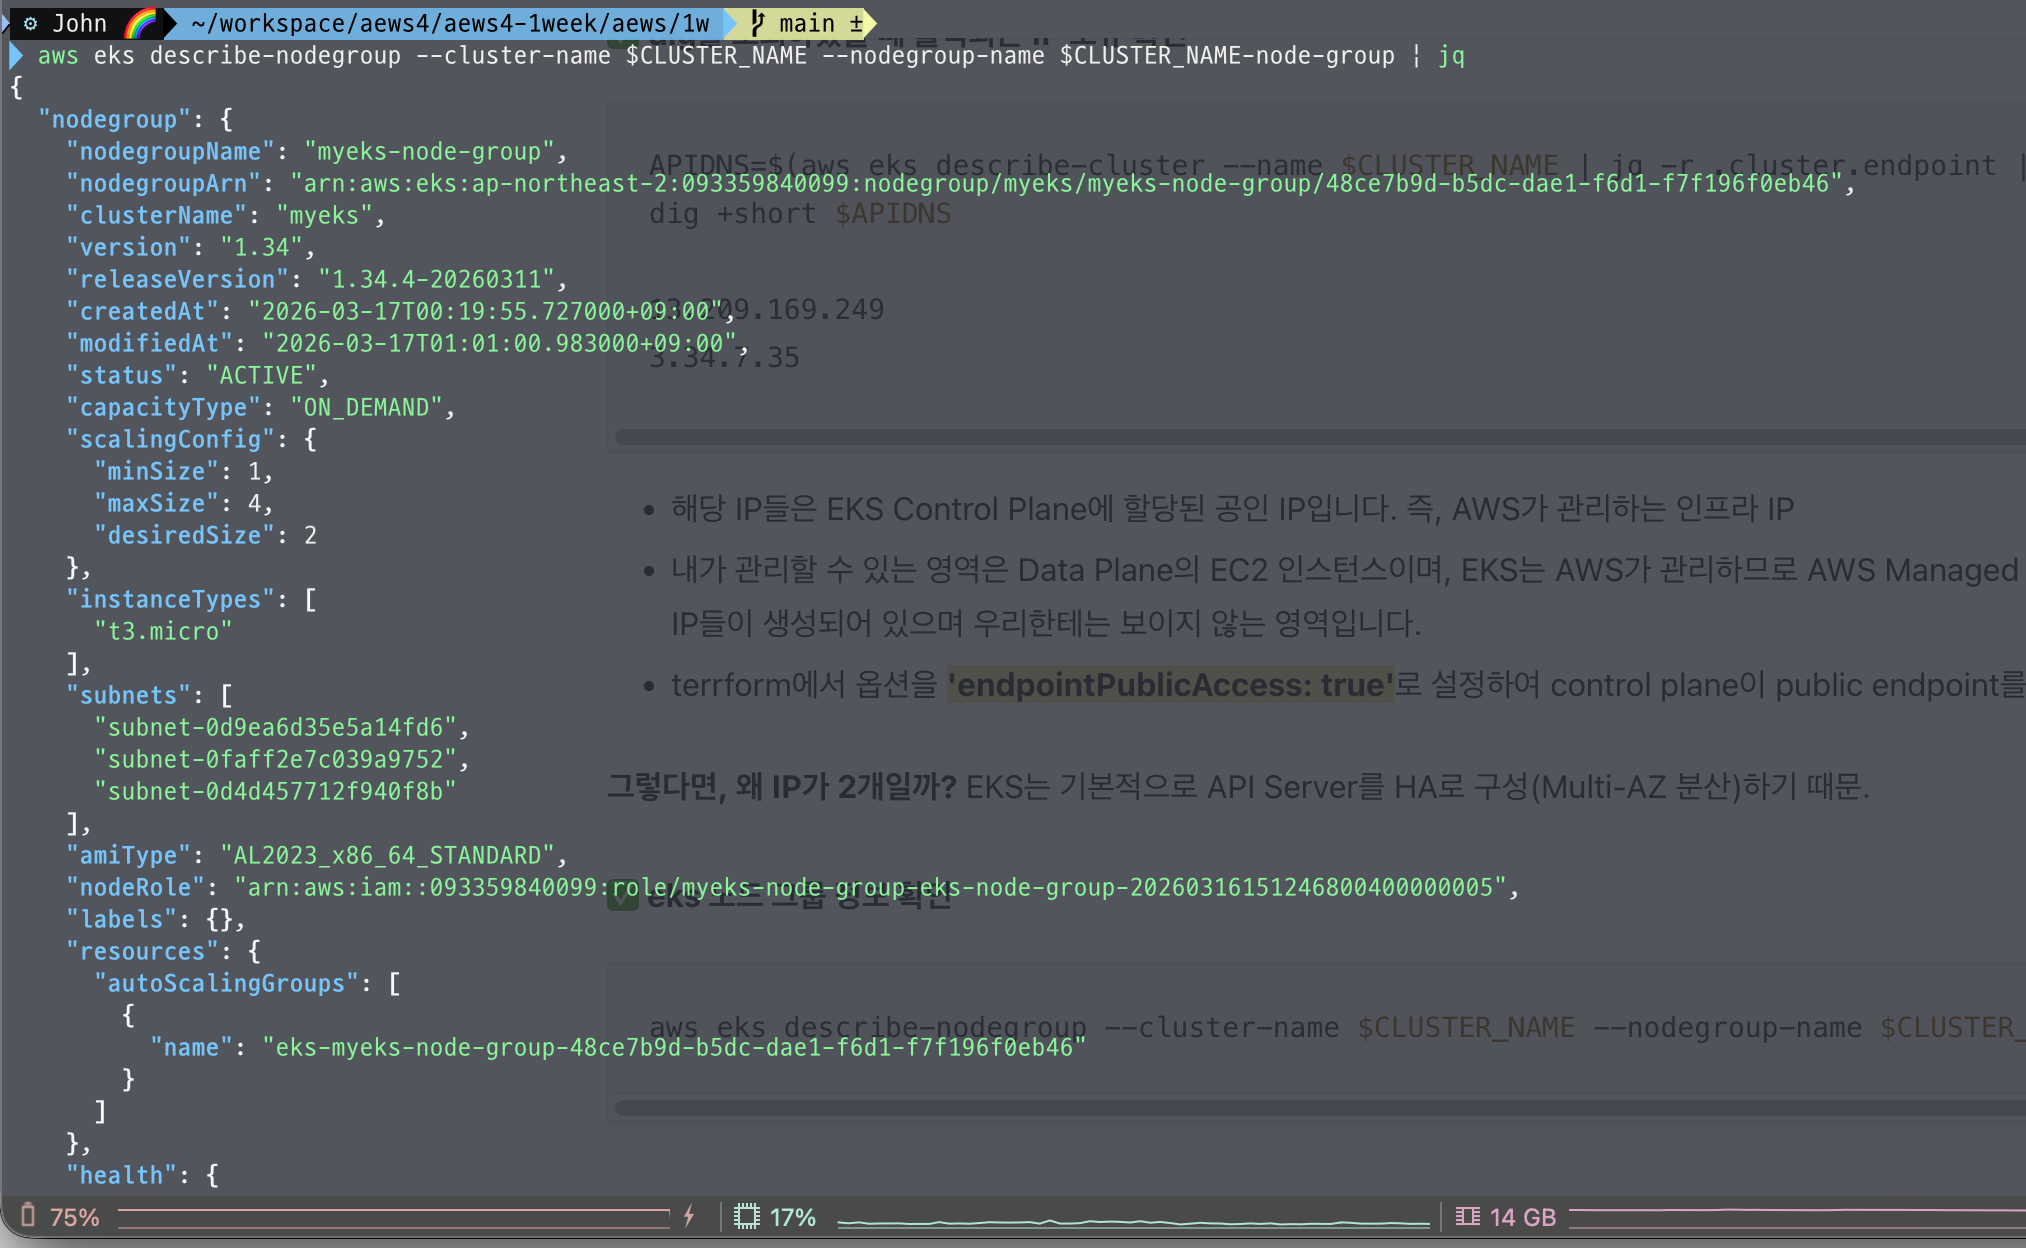Screen dimensions: 2026x1248
Task: Click the memory icon beside 14 GB
Action: coord(1467,1216)
